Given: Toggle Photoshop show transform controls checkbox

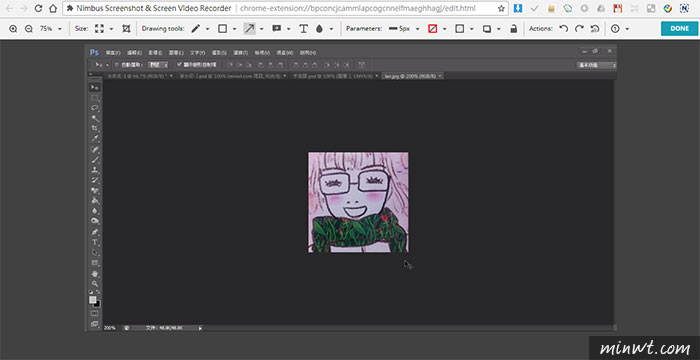Looking at the screenshot, I should click(x=179, y=65).
